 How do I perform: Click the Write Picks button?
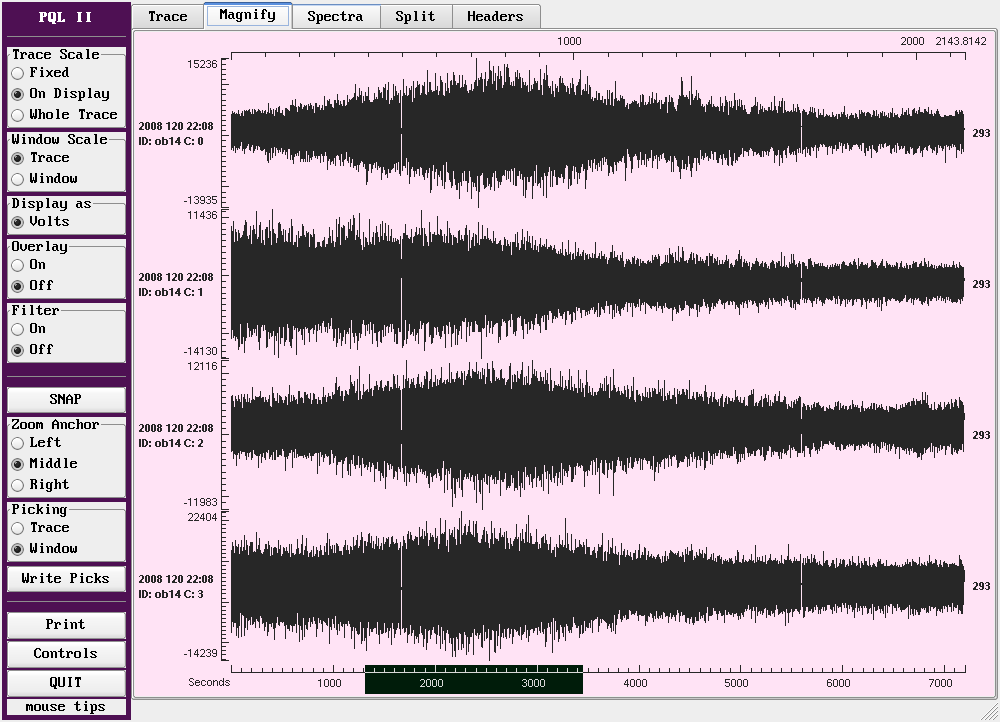pyautogui.click(x=66, y=578)
